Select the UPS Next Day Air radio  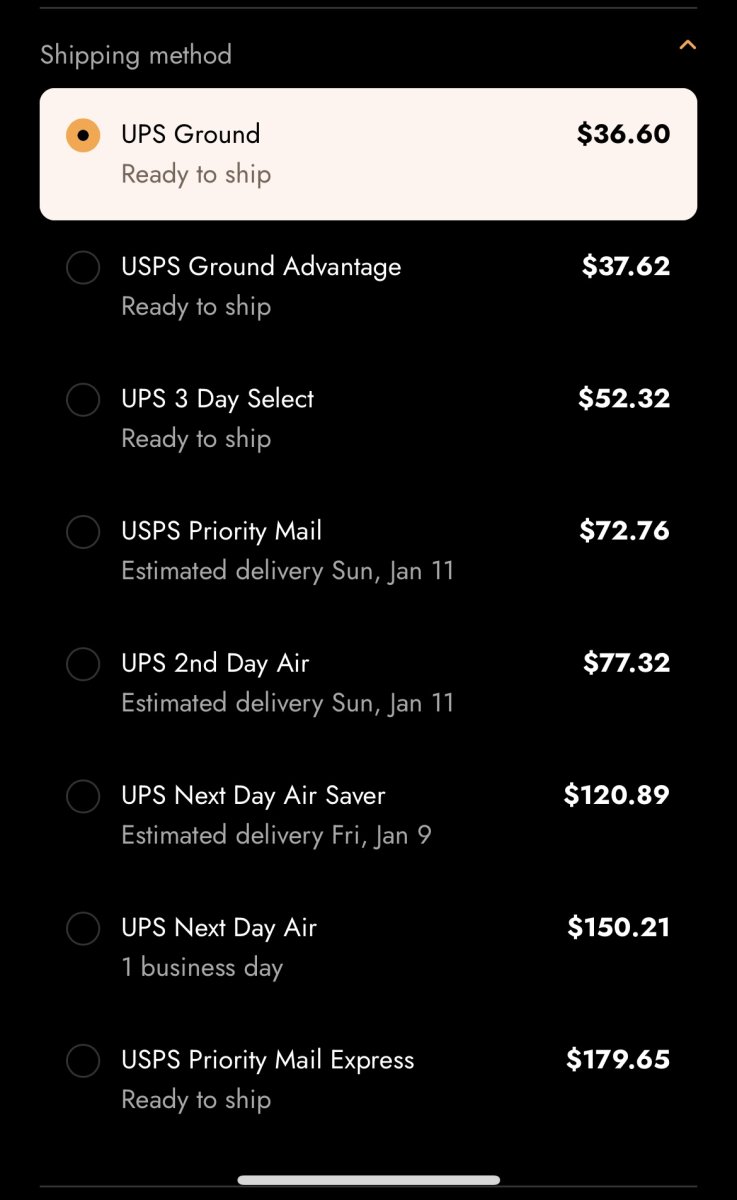coord(83,929)
